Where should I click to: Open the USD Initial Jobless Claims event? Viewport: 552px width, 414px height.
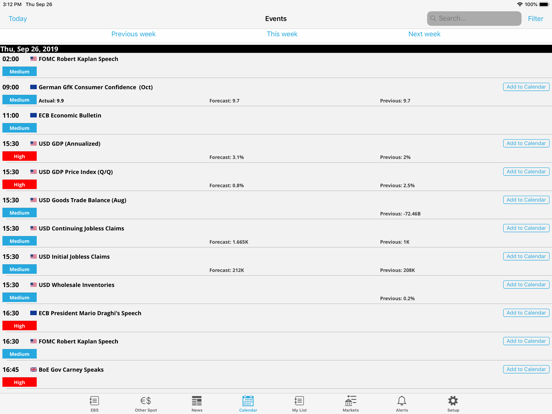pyautogui.click(x=276, y=263)
